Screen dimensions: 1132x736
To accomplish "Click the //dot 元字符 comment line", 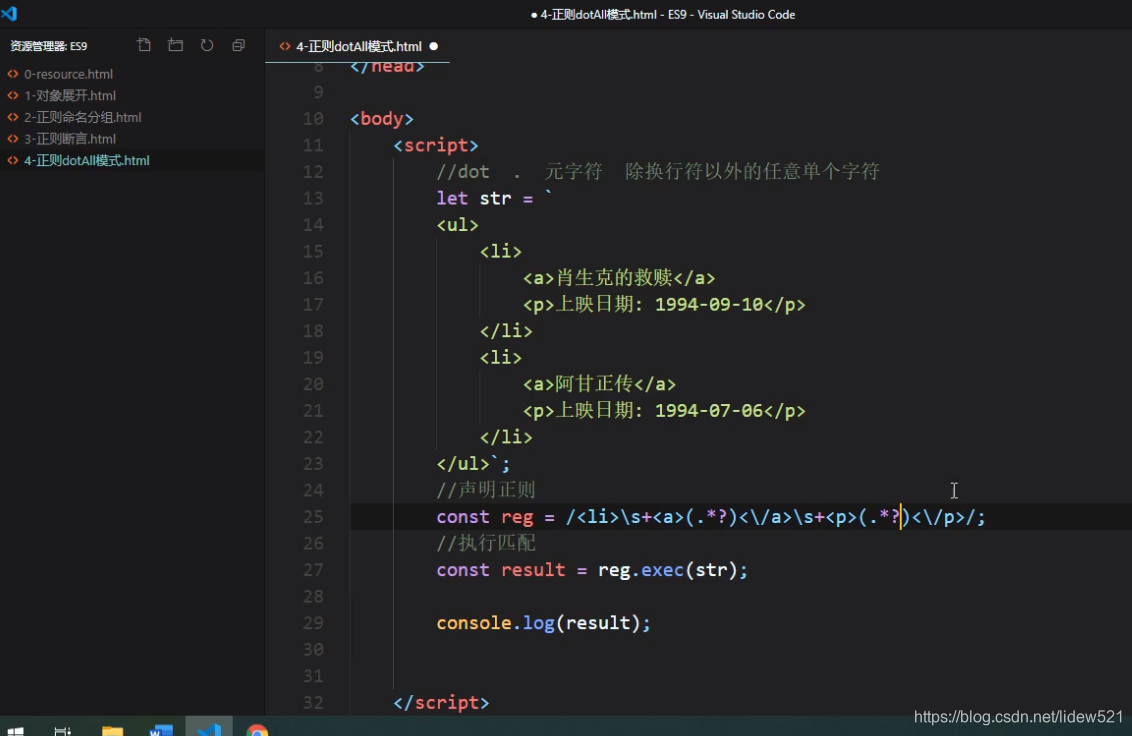I will tap(658, 172).
